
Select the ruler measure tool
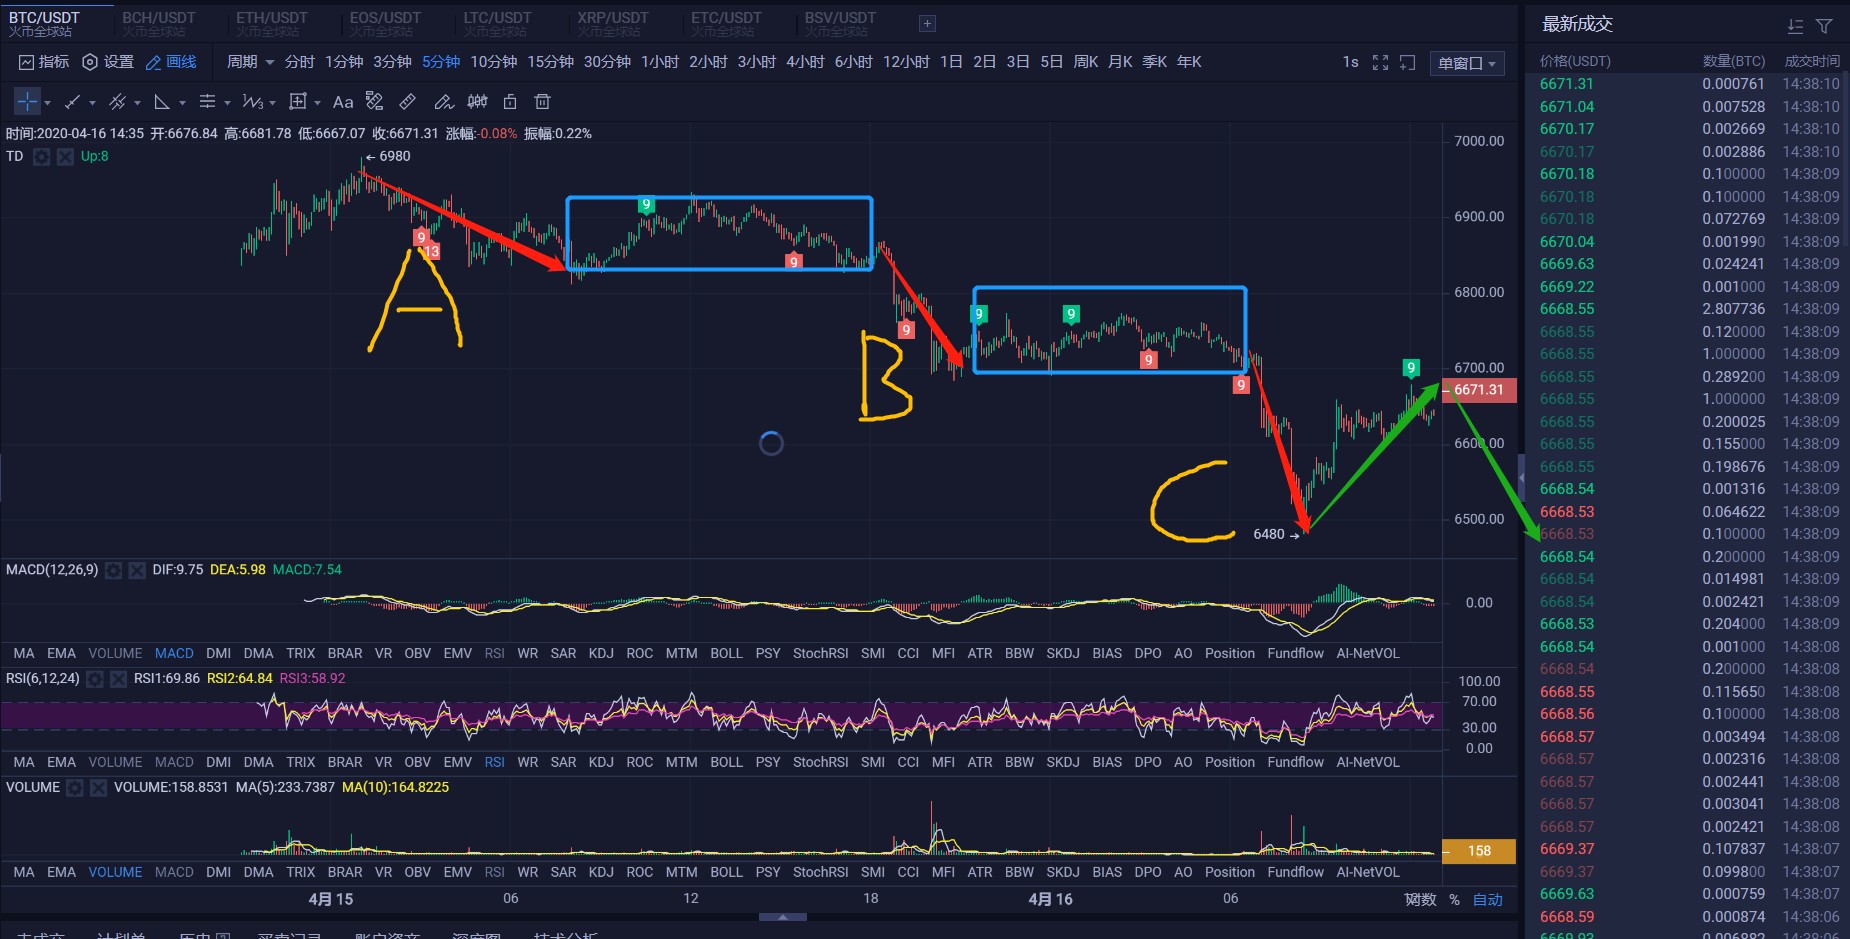click(x=406, y=101)
